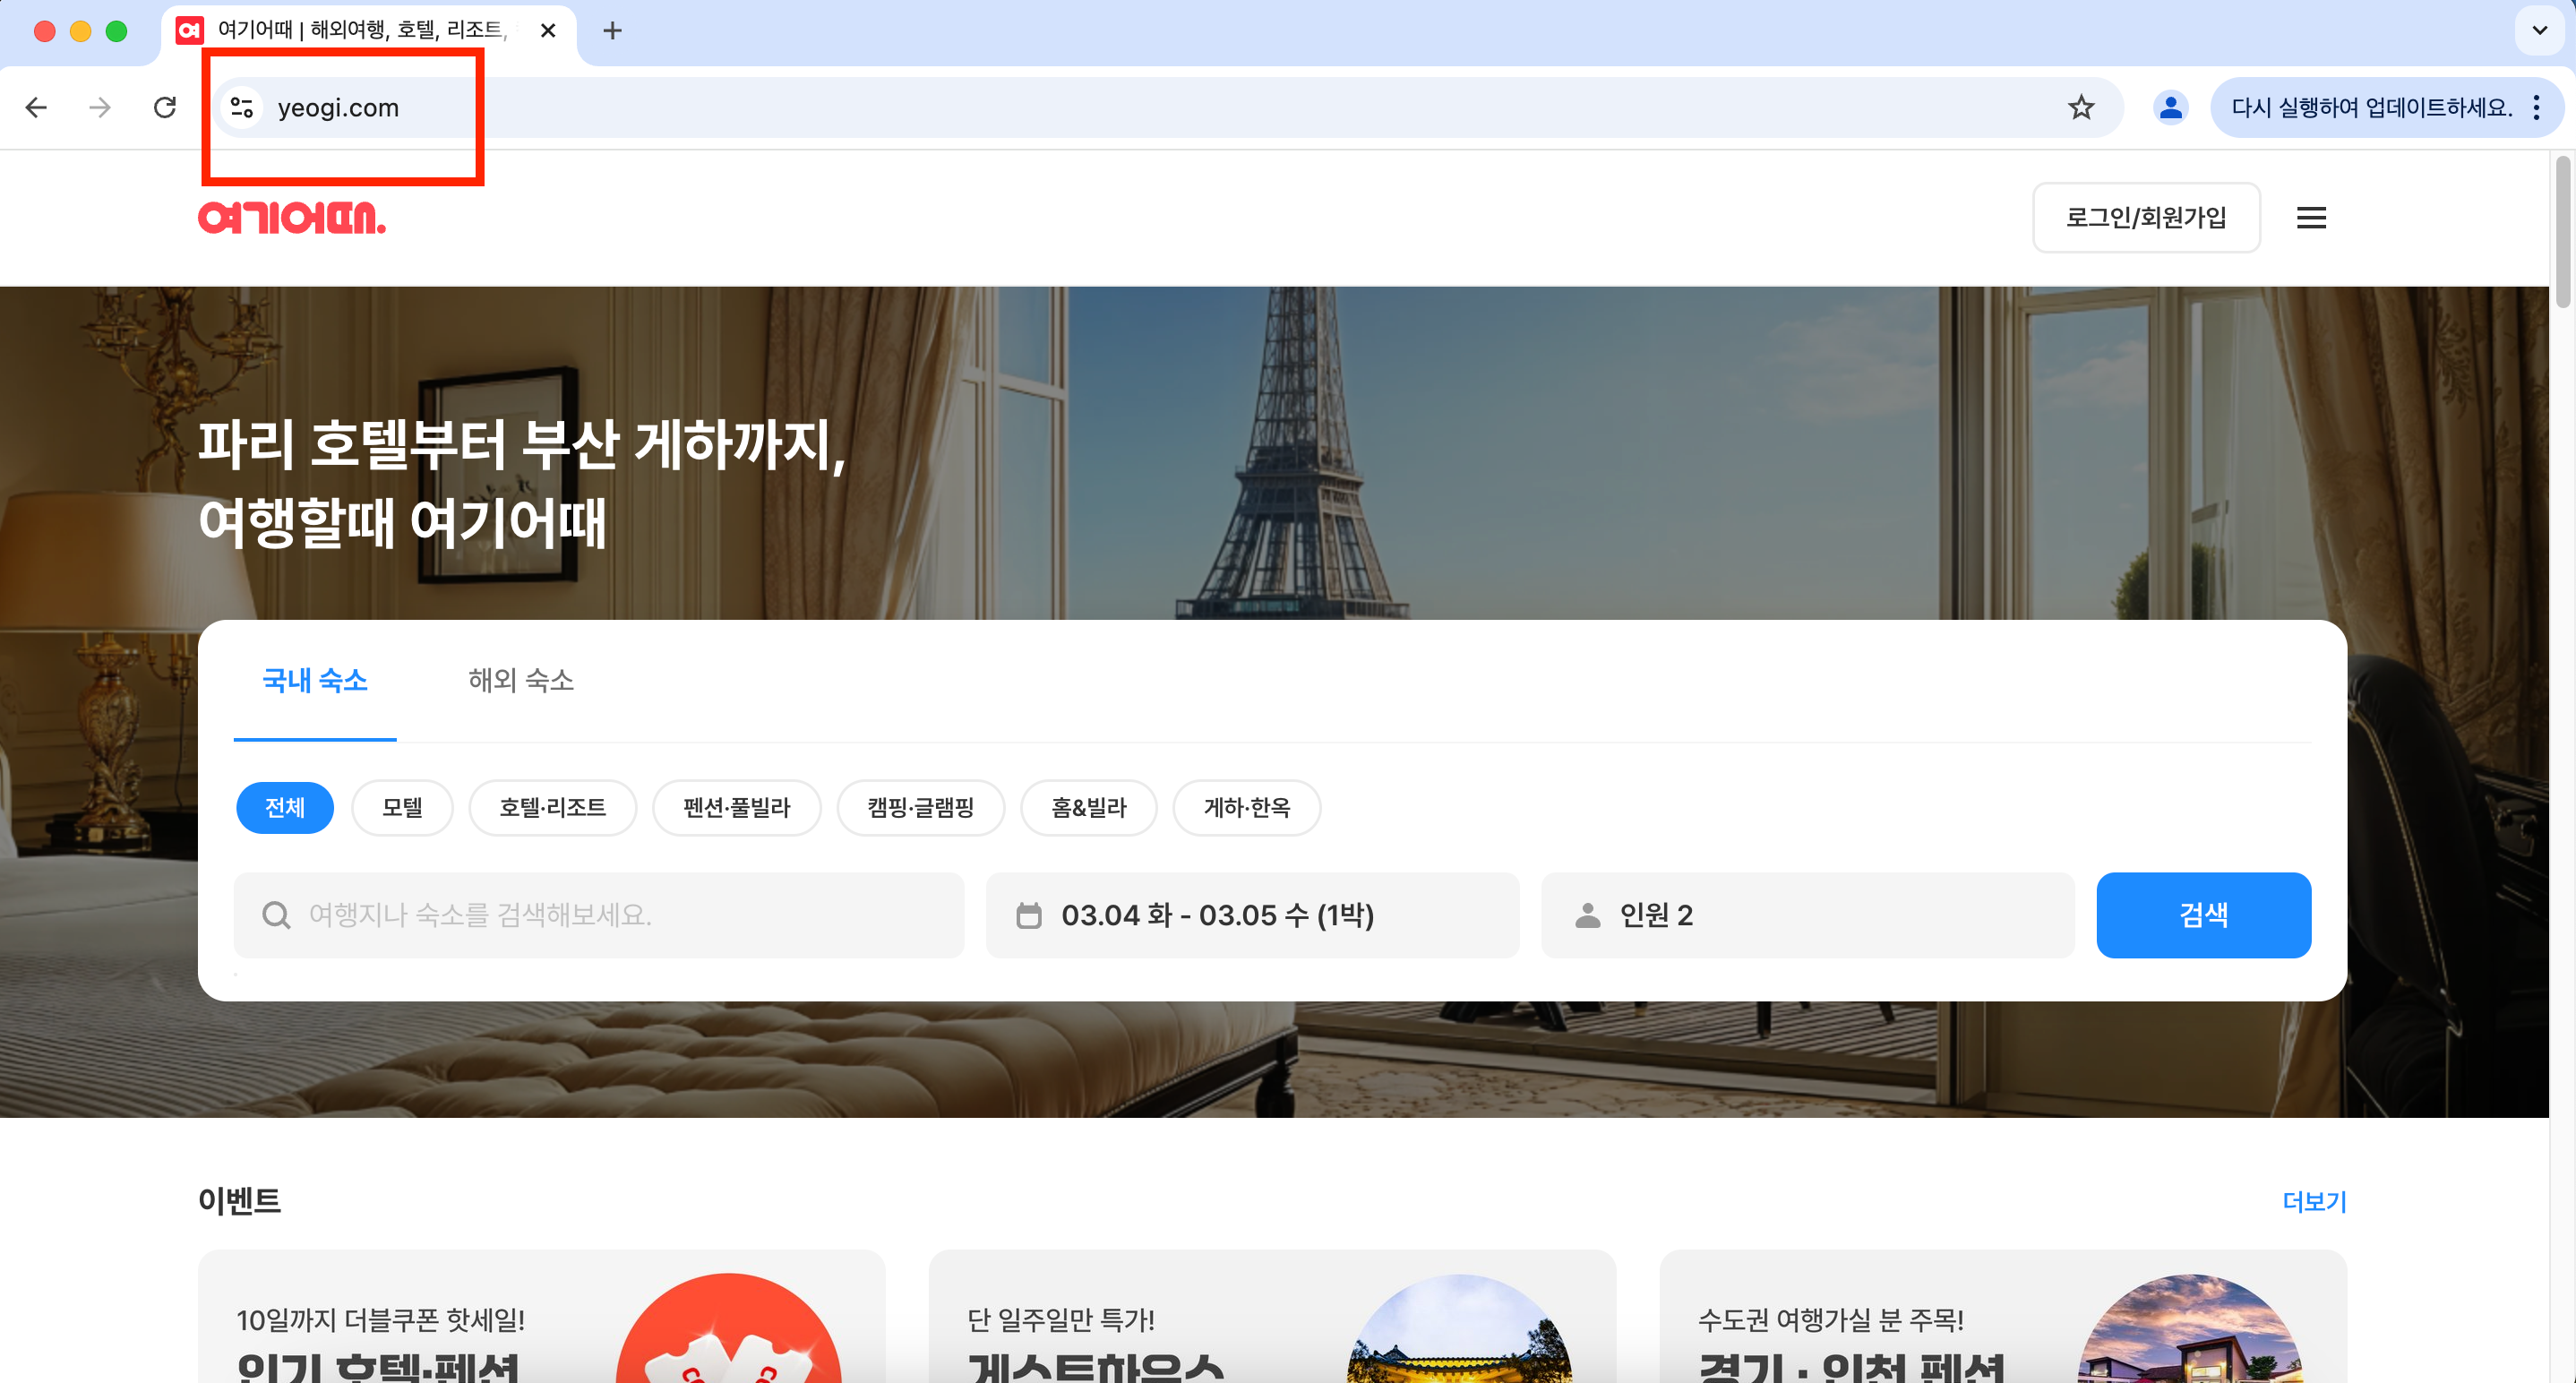Switch to the 해외 숙소 tab
The image size is (2576, 1383).
520,681
